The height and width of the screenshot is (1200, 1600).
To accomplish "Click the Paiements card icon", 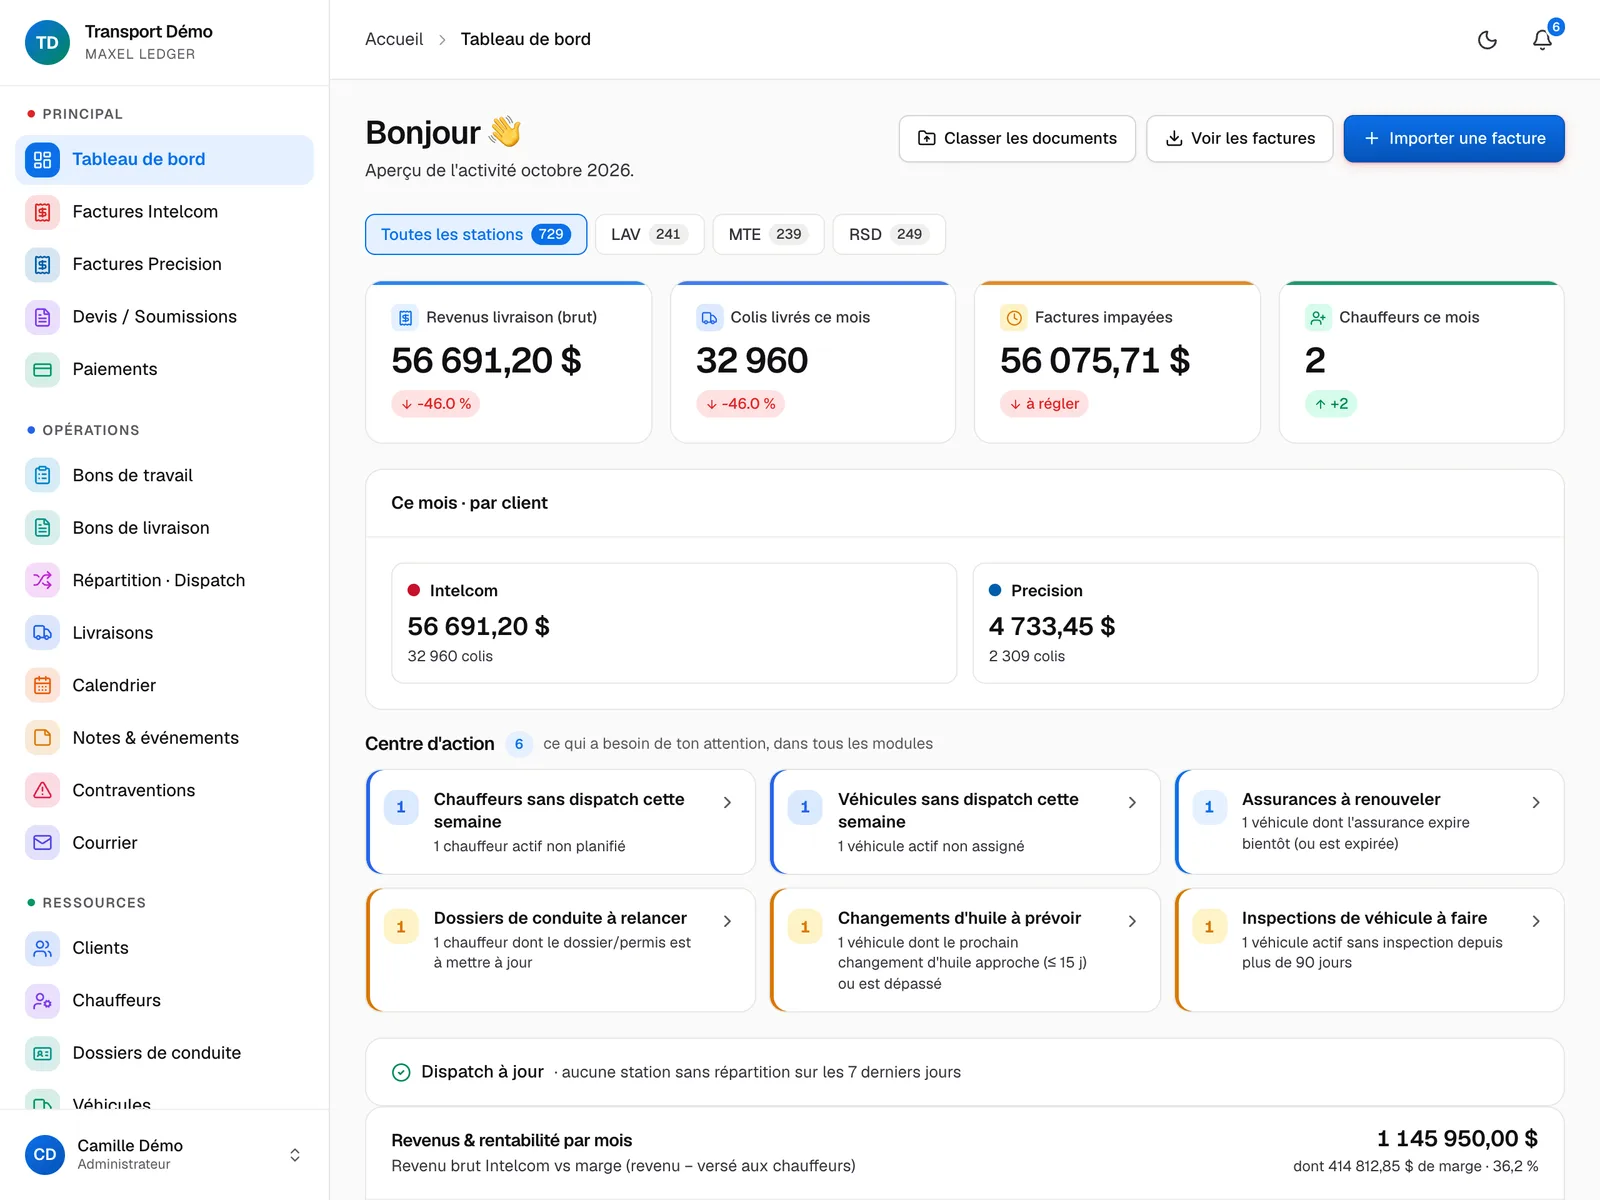I will (42, 369).
